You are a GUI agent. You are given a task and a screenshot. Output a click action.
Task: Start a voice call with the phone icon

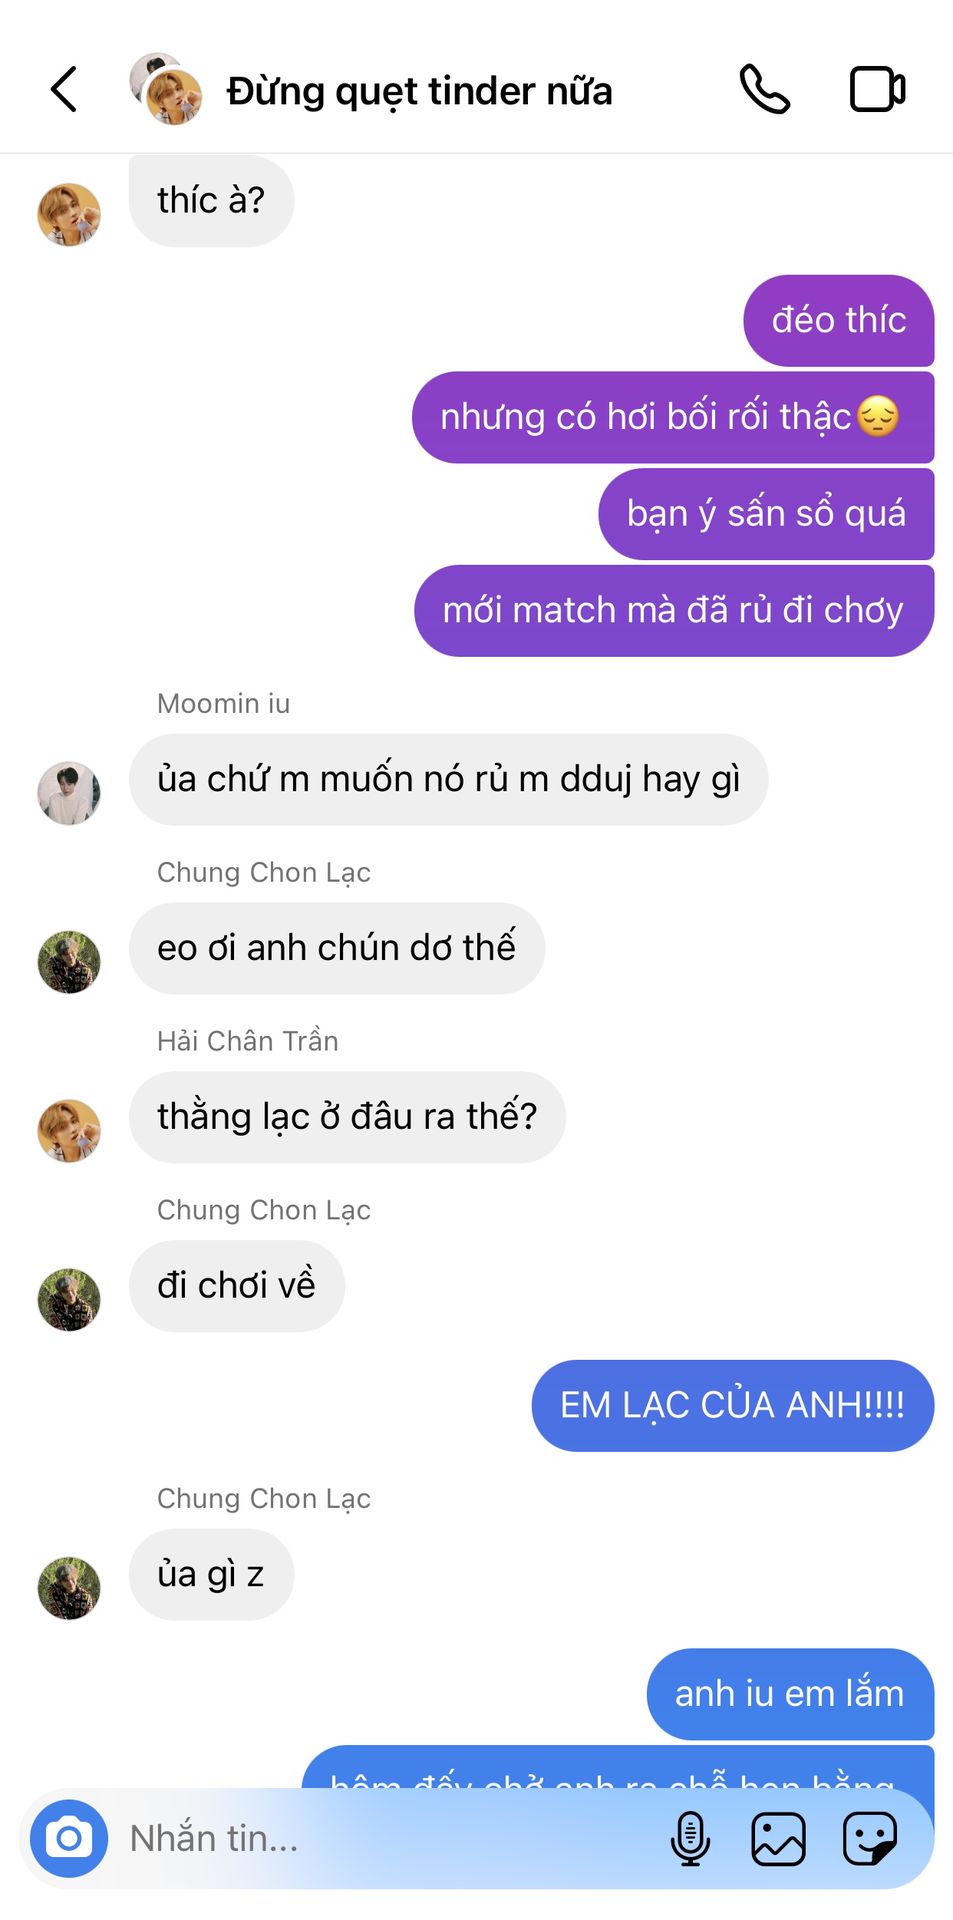pos(765,90)
